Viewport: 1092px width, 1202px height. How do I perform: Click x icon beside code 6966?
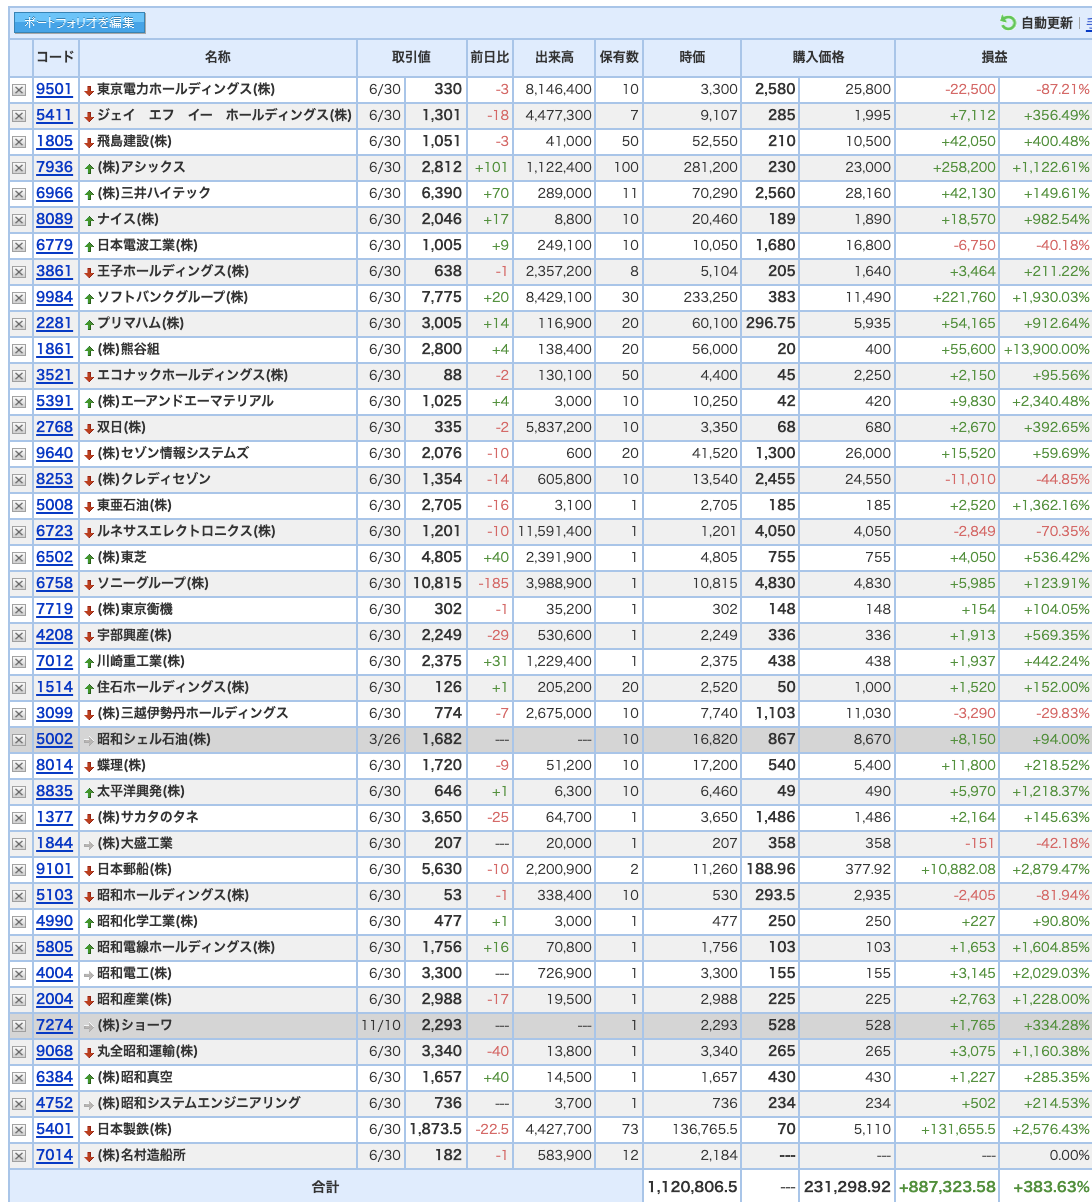point(19,194)
